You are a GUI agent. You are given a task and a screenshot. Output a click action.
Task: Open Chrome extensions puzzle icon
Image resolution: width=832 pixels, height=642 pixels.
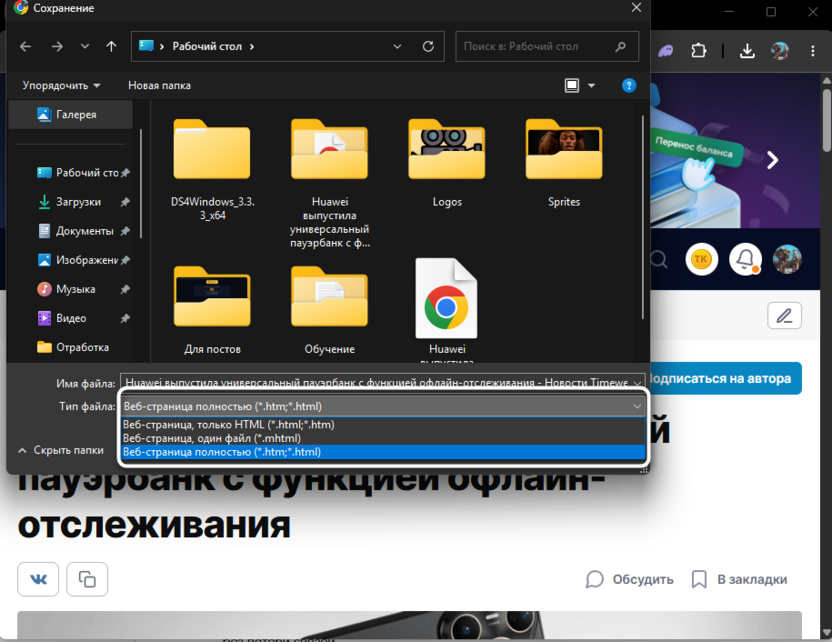click(x=699, y=51)
